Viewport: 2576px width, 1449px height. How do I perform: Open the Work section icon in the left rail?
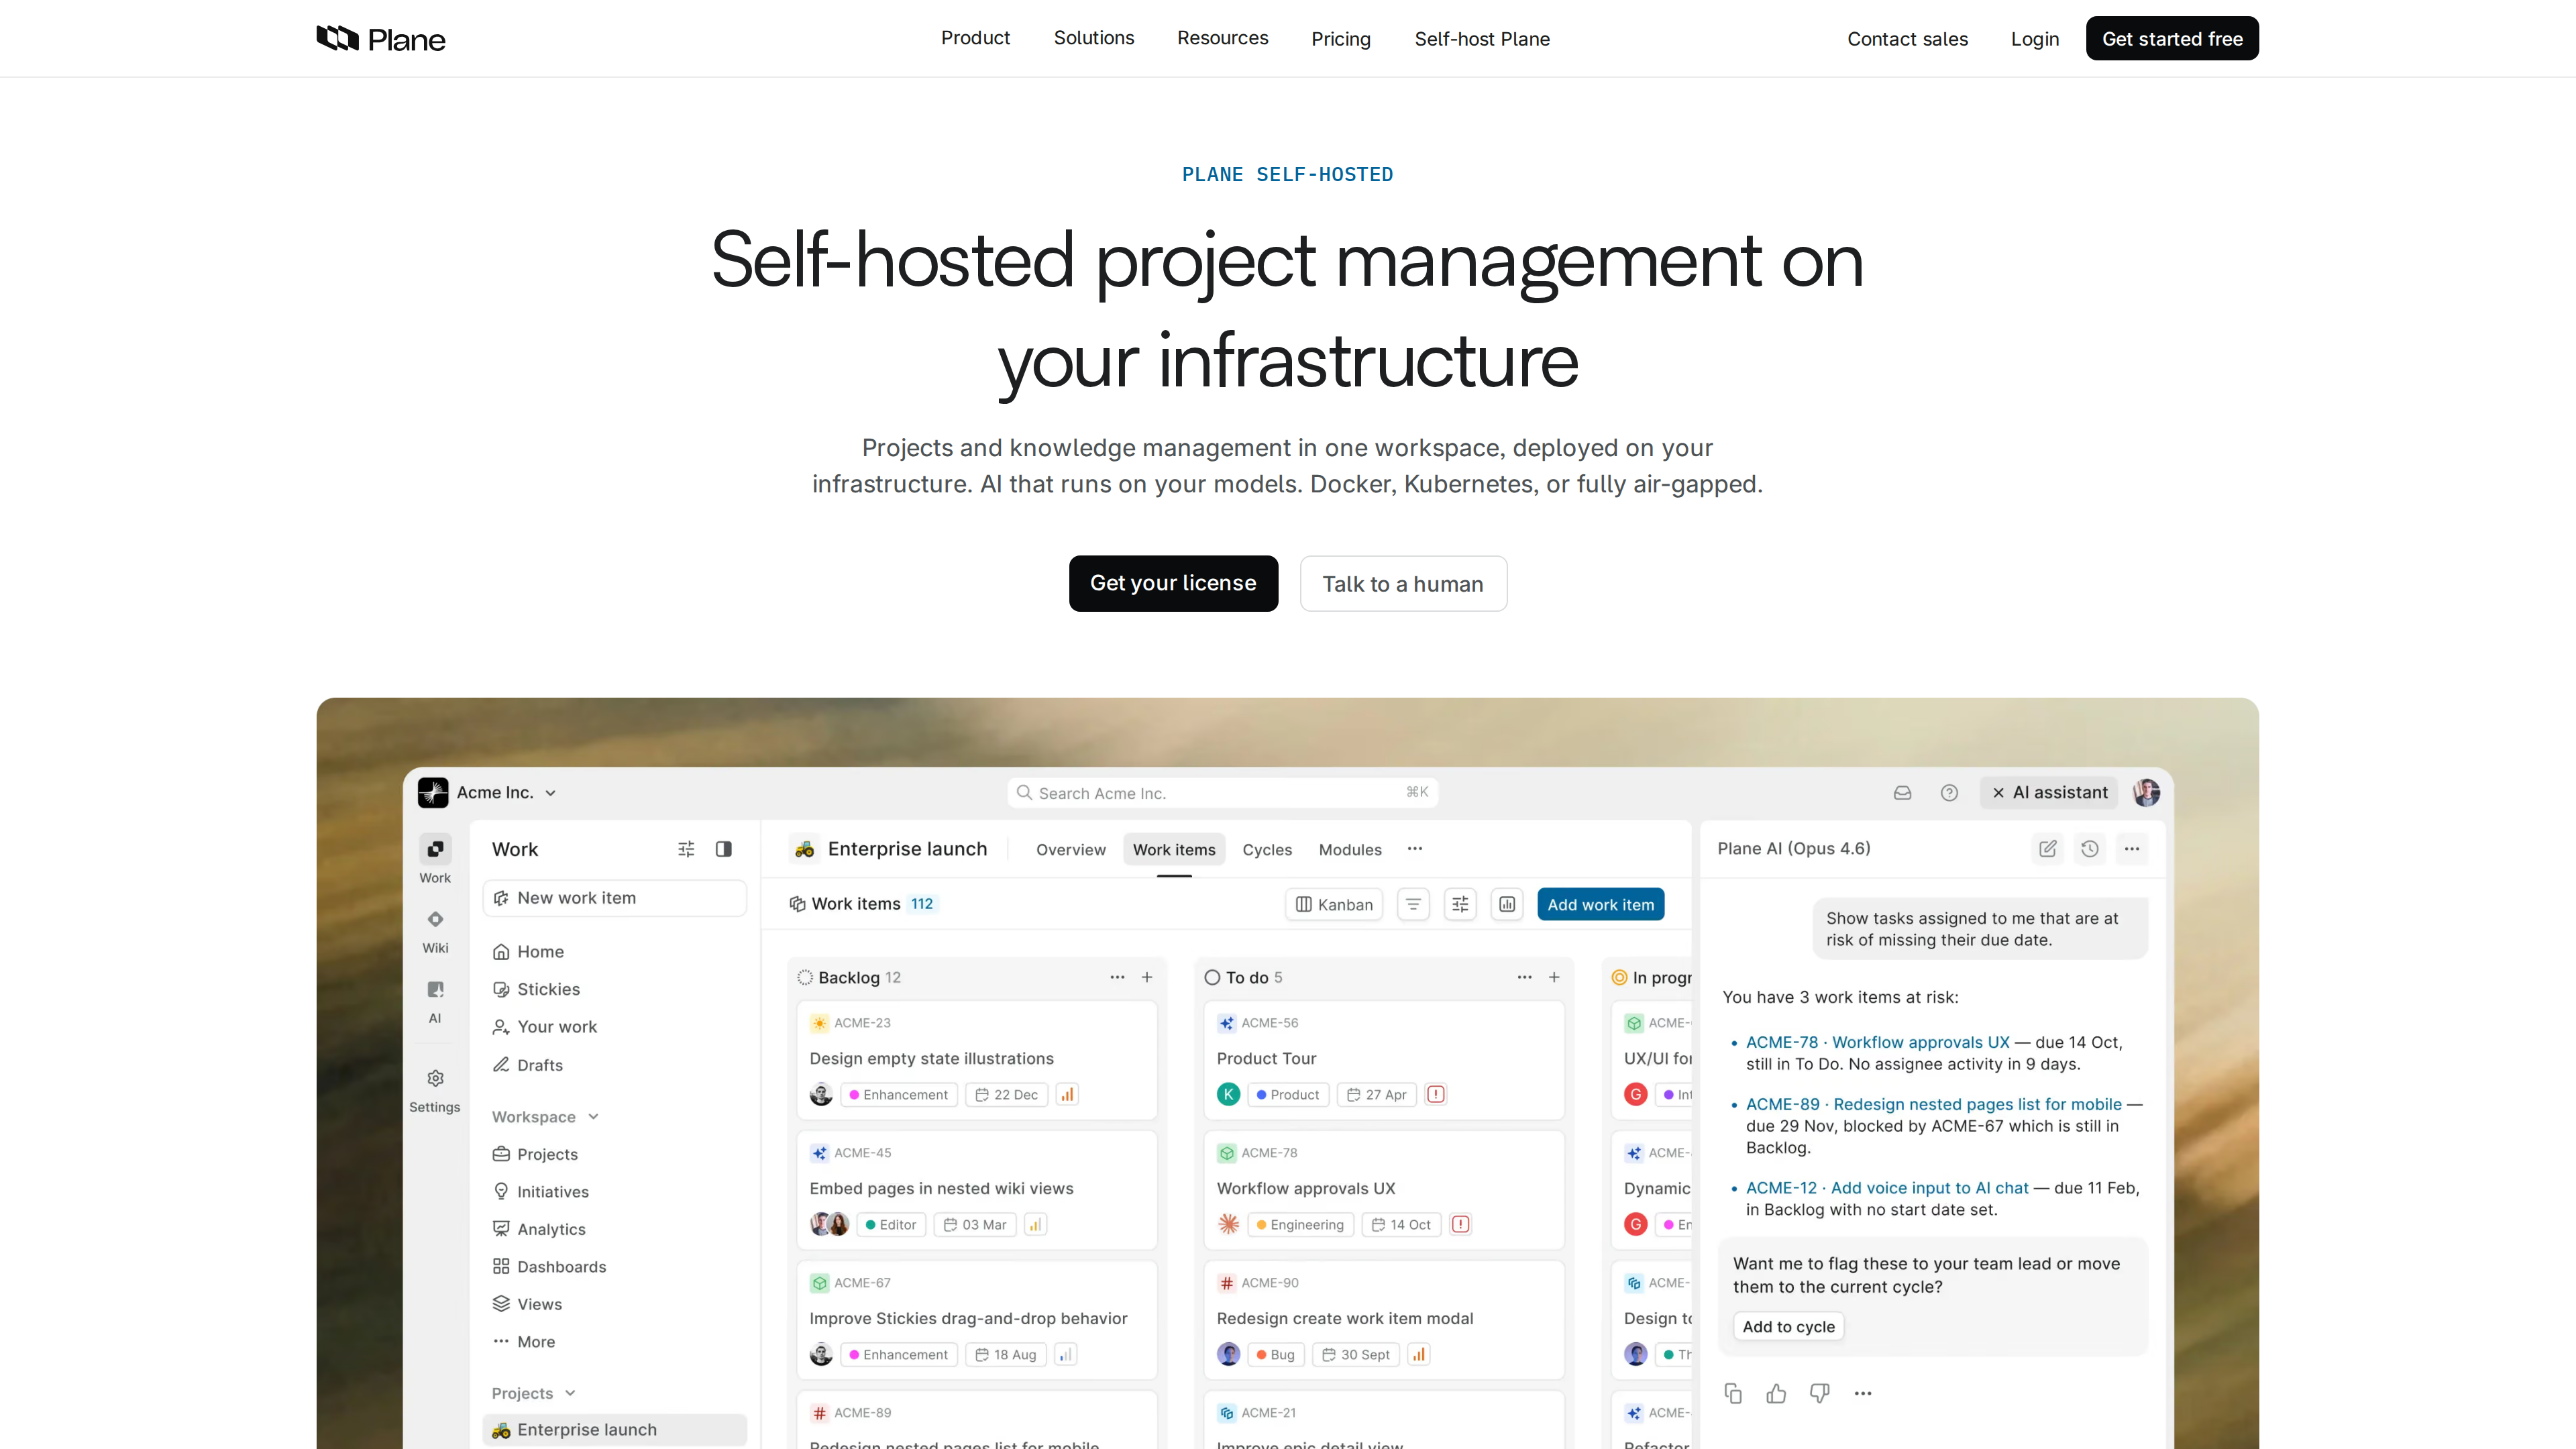pyautogui.click(x=435, y=849)
